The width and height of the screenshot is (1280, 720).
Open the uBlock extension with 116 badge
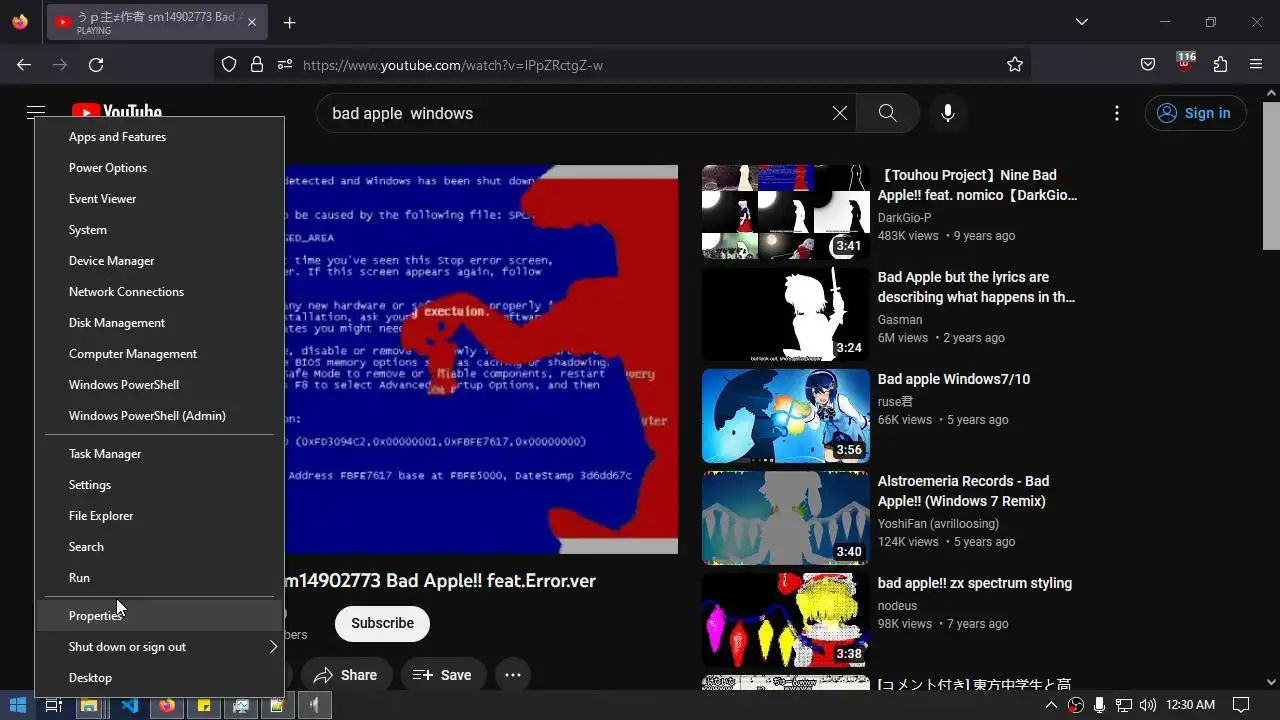(x=1185, y=63)
